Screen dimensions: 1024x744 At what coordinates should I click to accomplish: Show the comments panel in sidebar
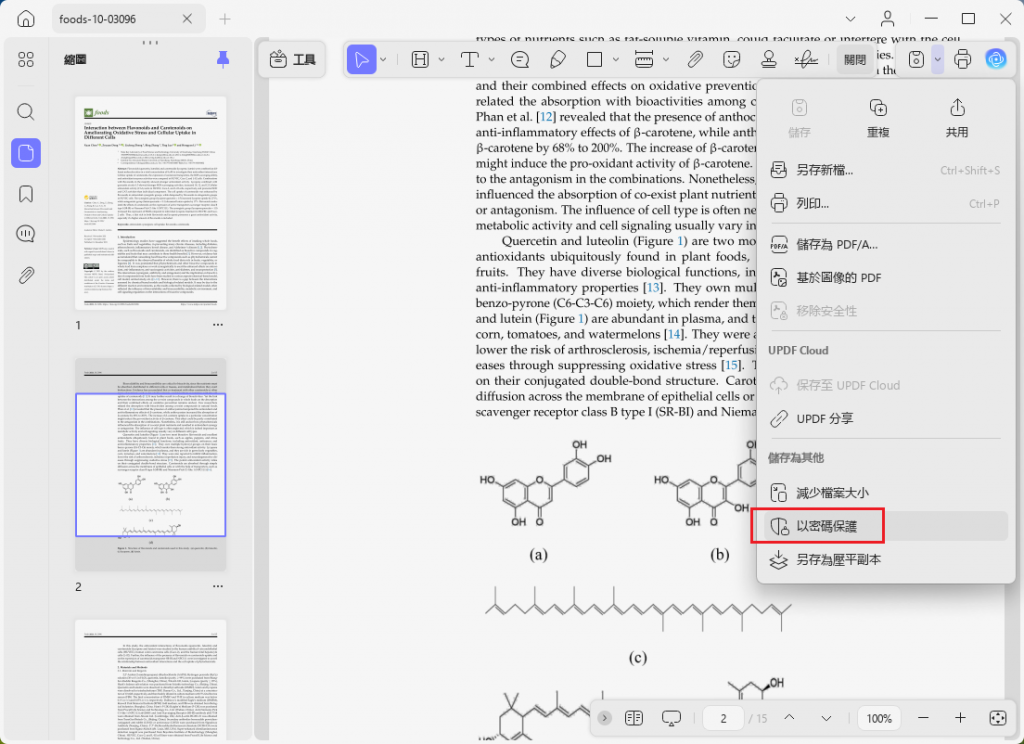click(x=26, y=233)
